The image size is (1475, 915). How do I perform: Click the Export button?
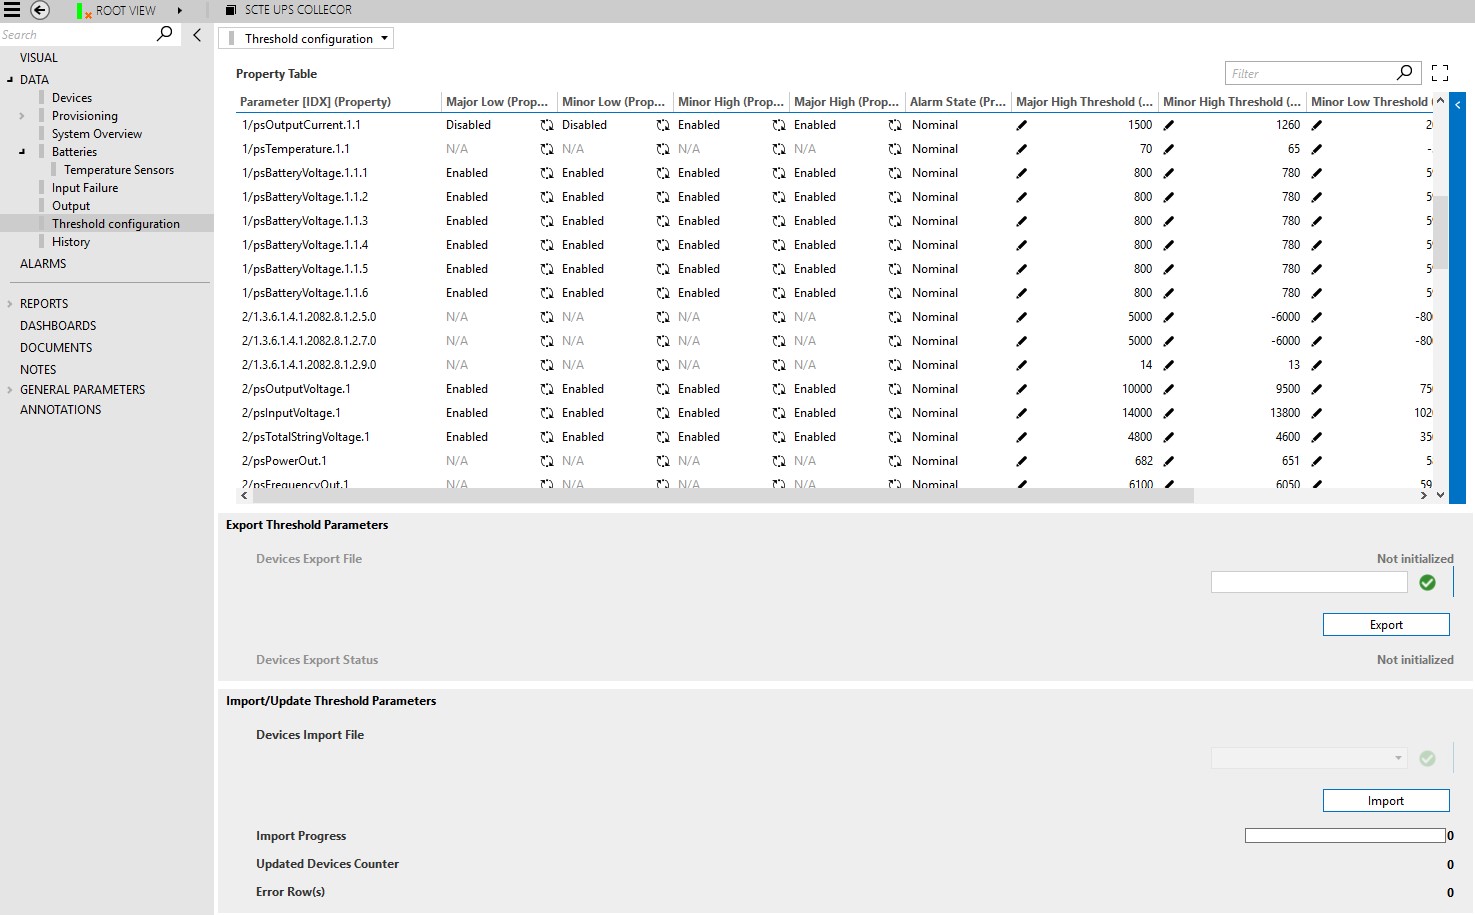pos(1385,624)
